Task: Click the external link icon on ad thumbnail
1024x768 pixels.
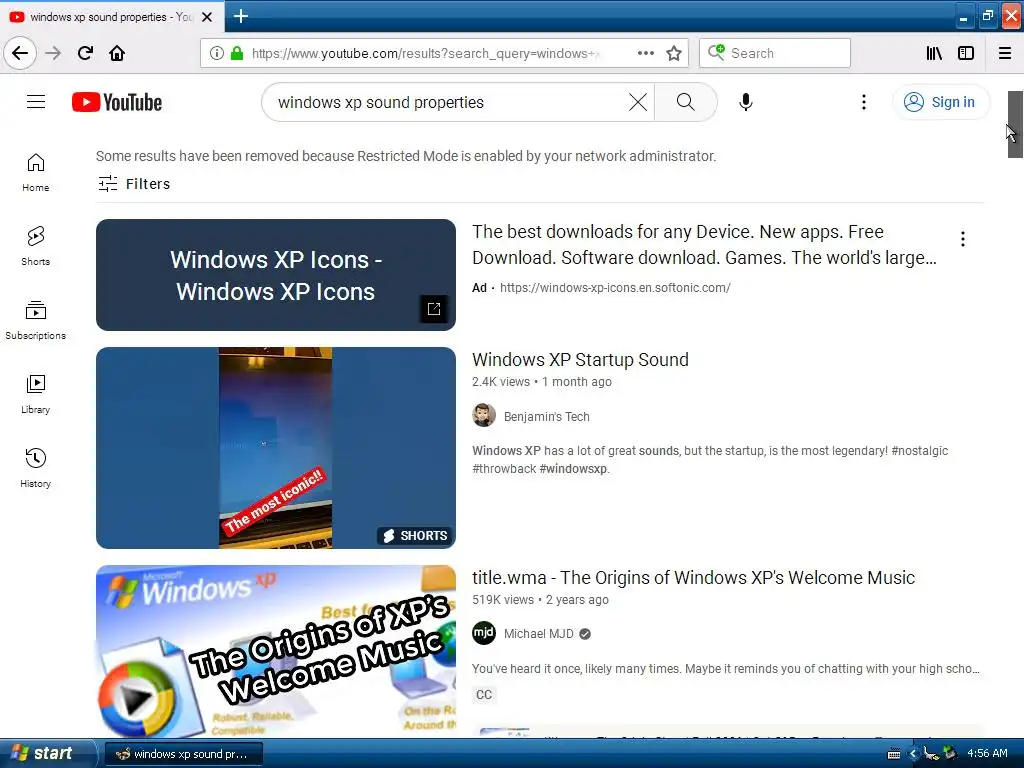Action: (434, 309)
